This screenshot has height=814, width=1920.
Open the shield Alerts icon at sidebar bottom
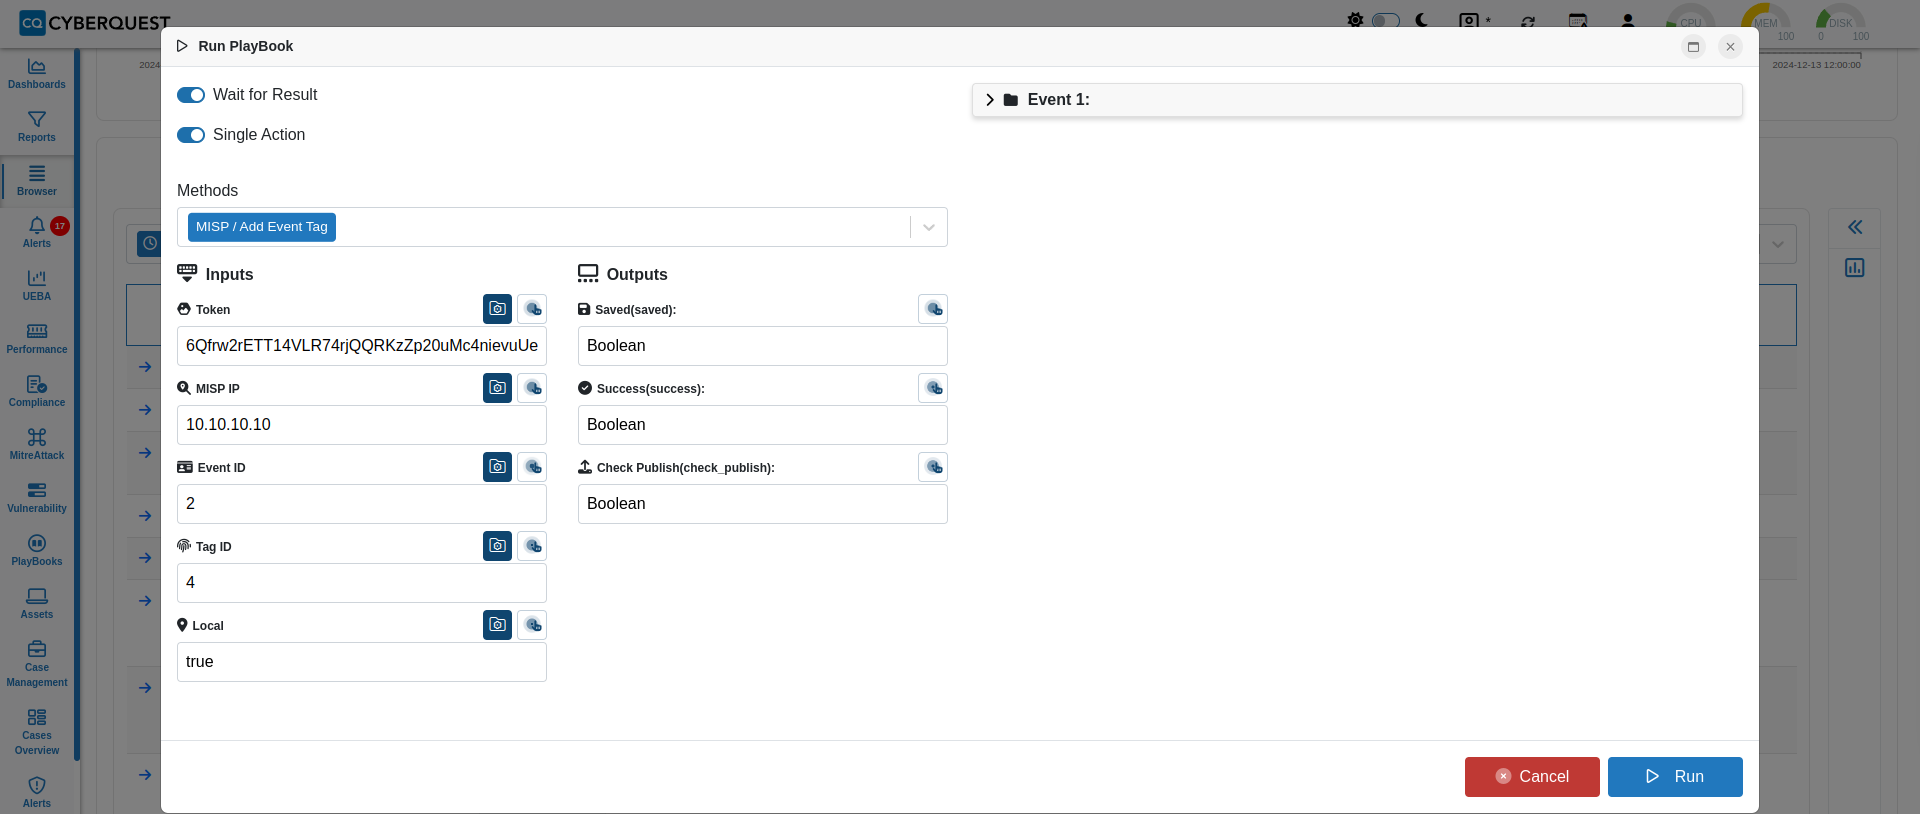click(37, 792)
